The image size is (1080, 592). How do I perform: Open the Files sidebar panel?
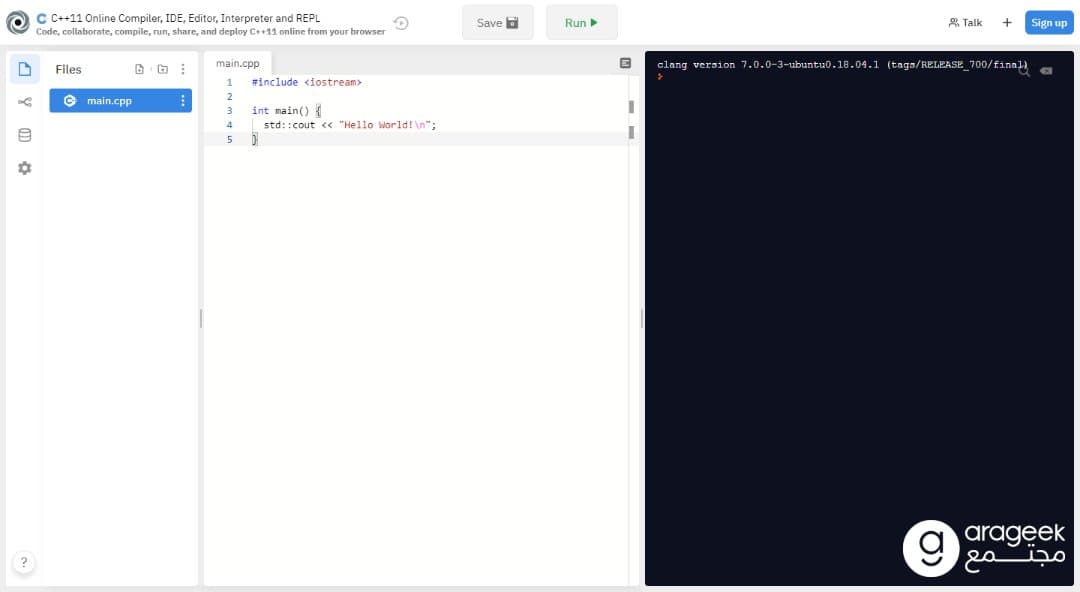pyautogui.click(x=25, y=69)
